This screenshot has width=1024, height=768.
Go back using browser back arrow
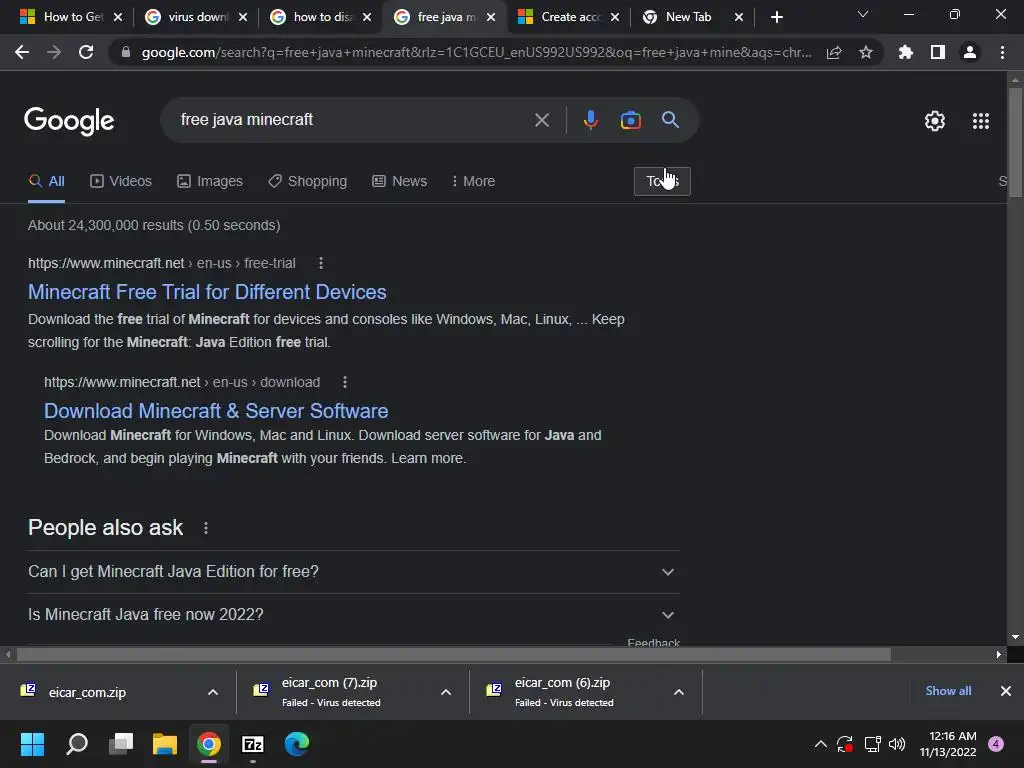(22, 52)
